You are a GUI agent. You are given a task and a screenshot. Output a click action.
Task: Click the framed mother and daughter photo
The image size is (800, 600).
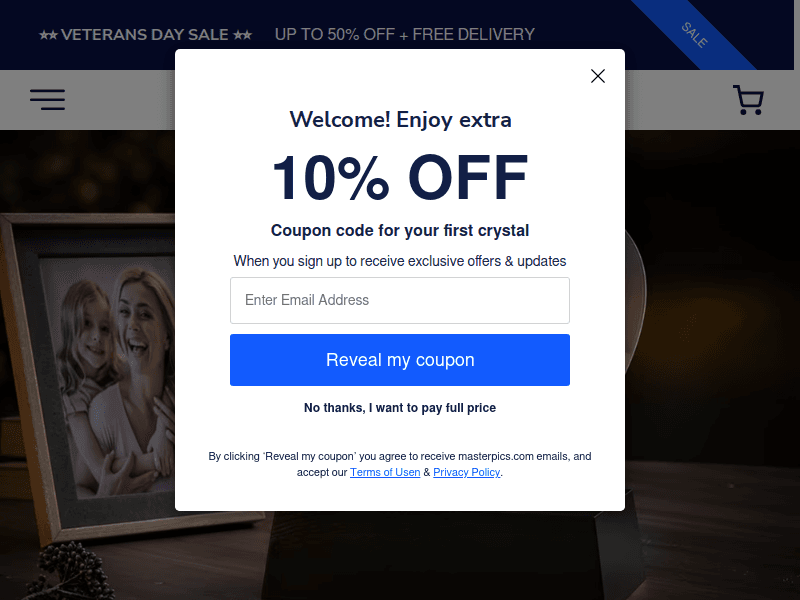click(87, 372)
